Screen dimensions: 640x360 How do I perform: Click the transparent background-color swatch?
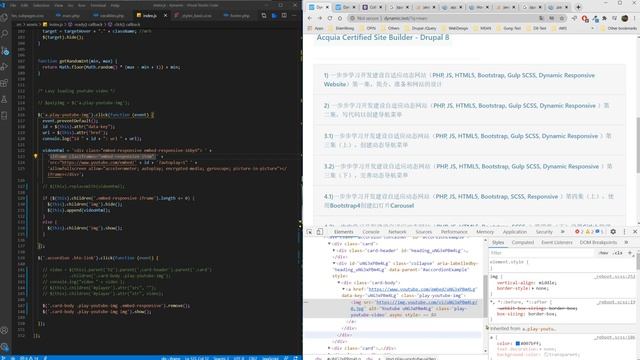pyautogui.click(x=546, y=355)
